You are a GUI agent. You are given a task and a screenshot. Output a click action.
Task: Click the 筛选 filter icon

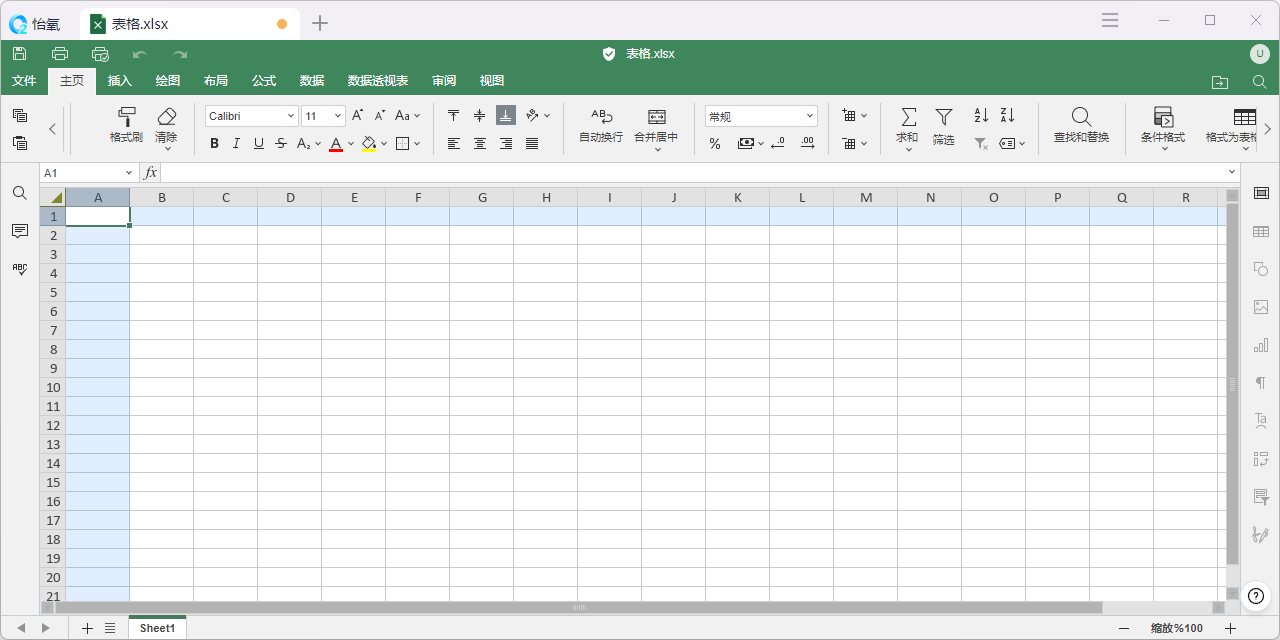tap(944, 126)
